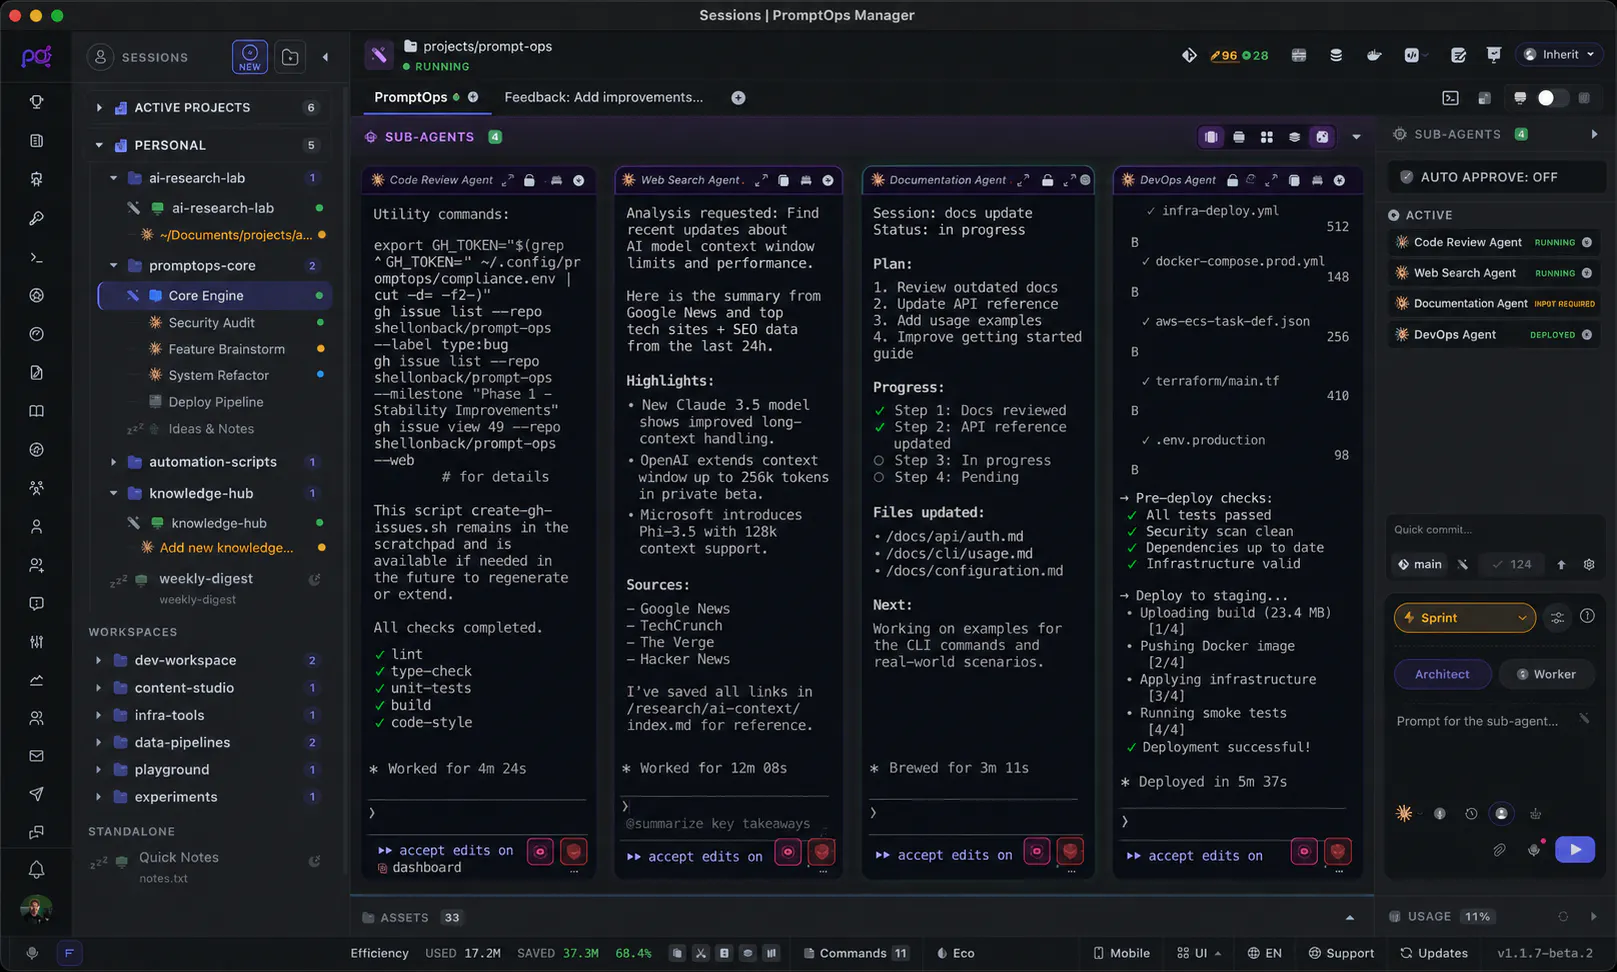Select the Architect role
Screen dimensions: 1617x972
(1442, 674)
